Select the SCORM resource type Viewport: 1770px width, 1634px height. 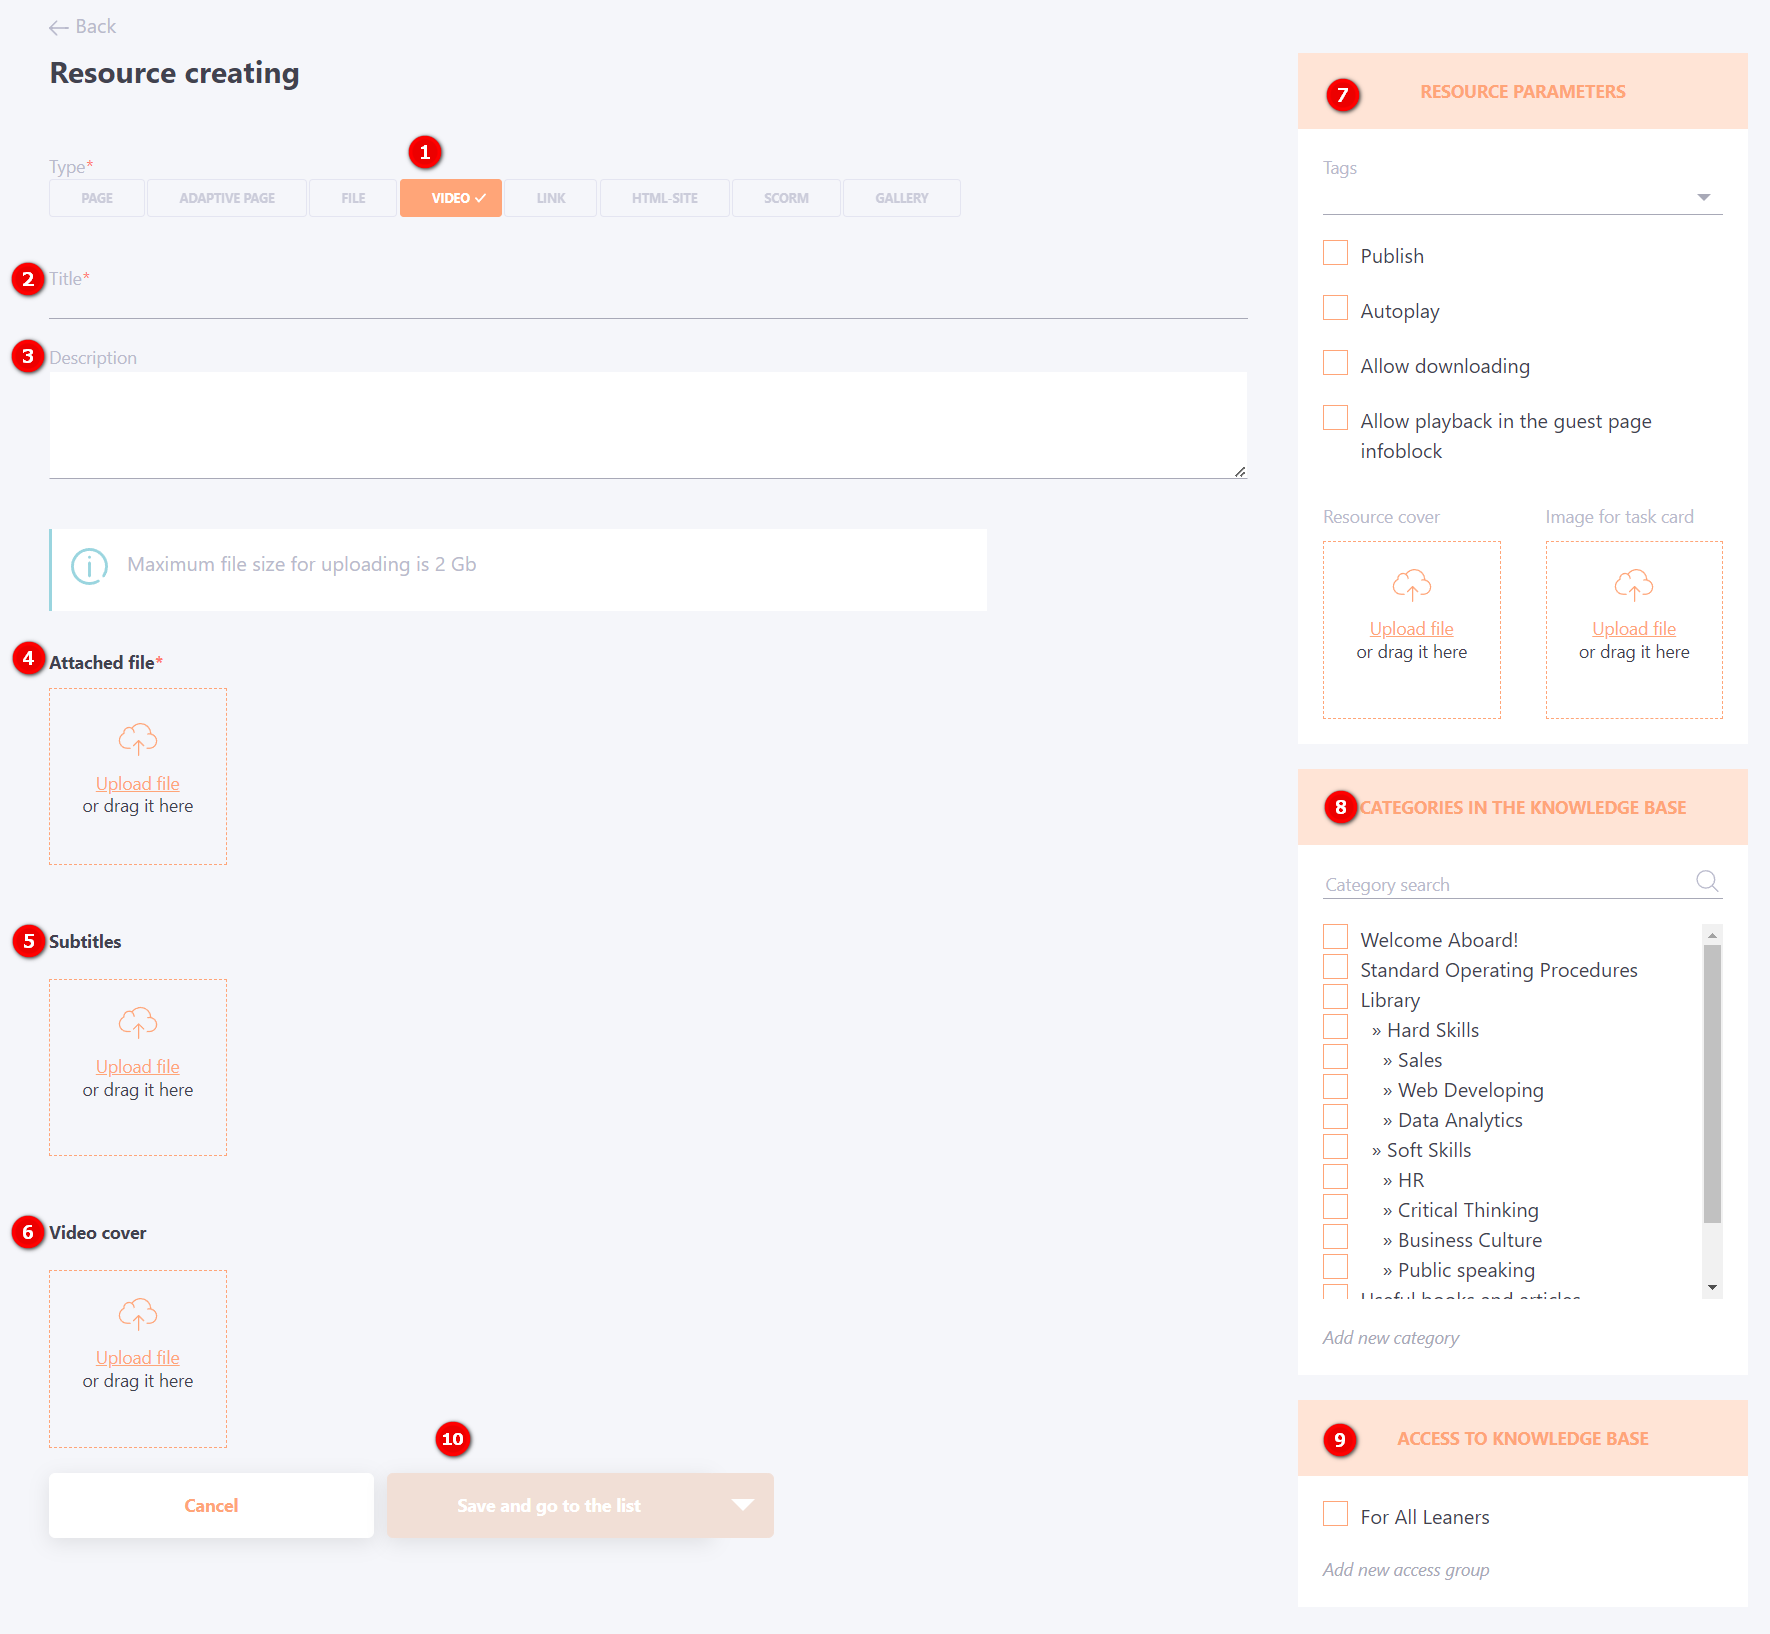786,198
